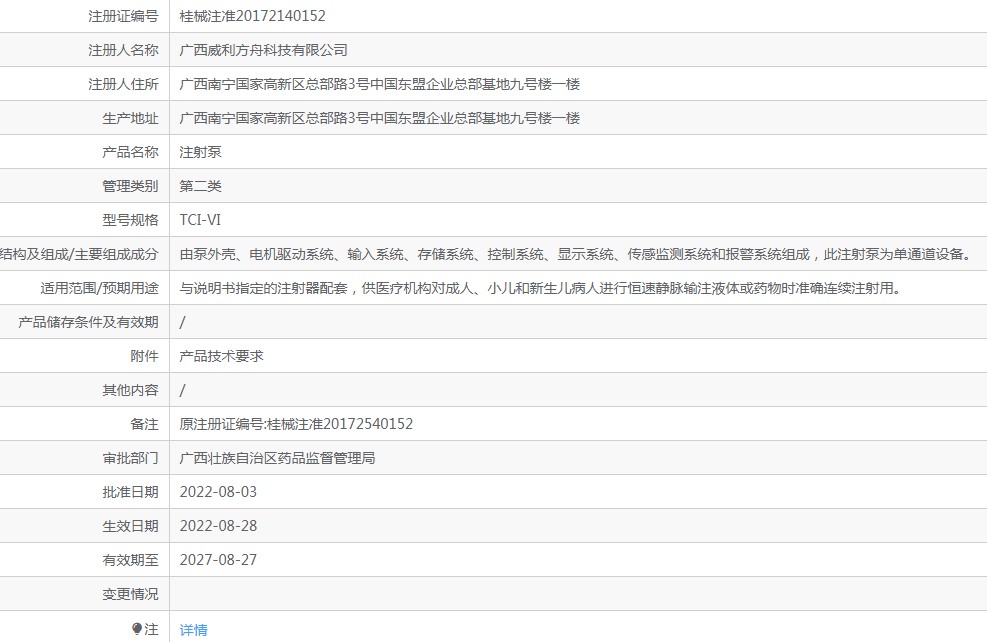Click the 变更情况 label

130,594
